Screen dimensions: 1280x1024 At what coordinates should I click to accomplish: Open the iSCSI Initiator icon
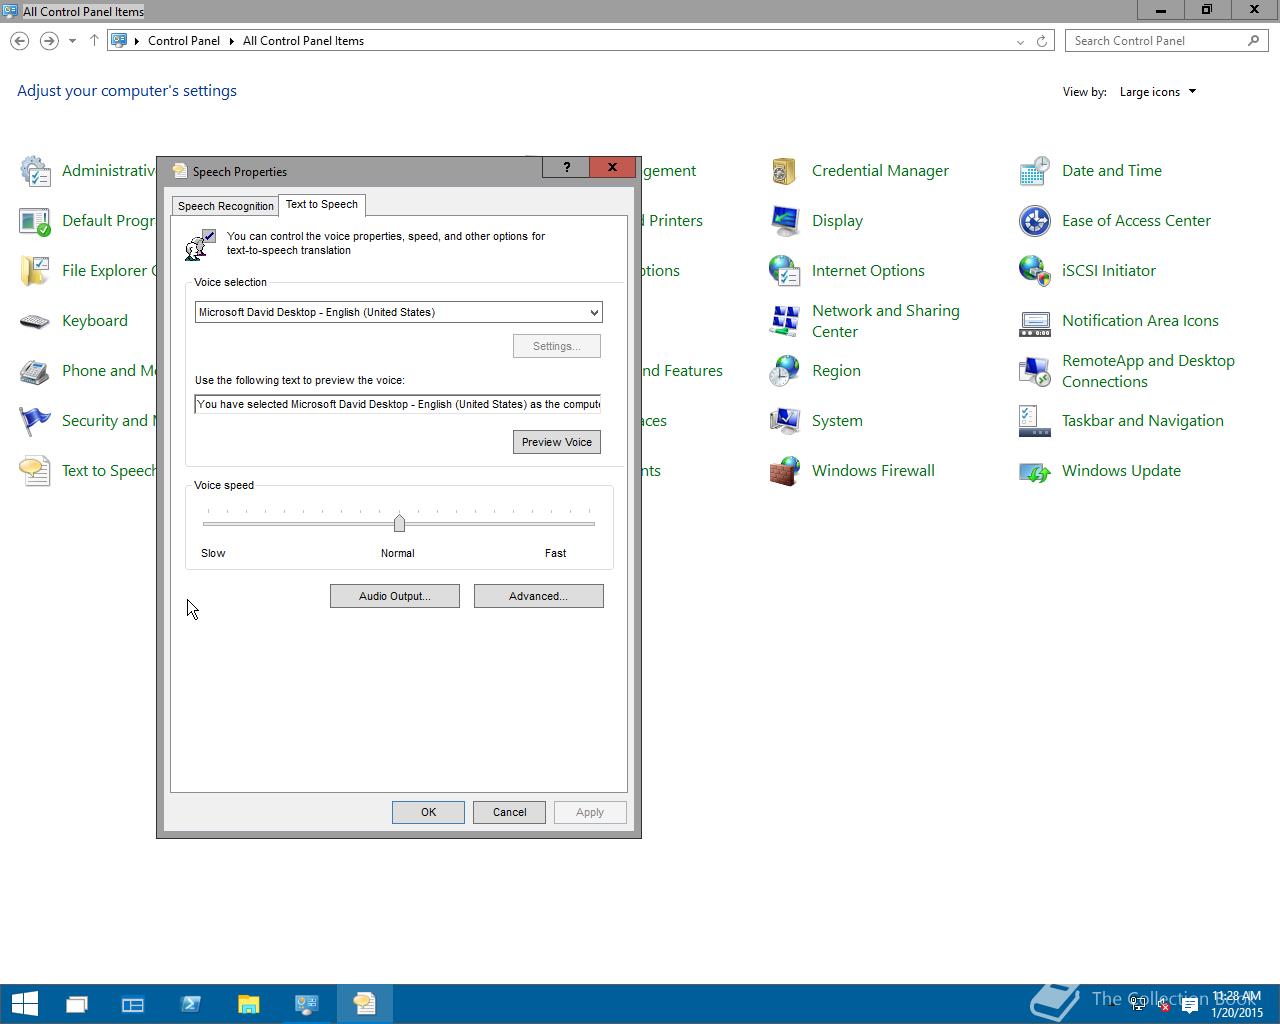click(x=1035, y=271)
